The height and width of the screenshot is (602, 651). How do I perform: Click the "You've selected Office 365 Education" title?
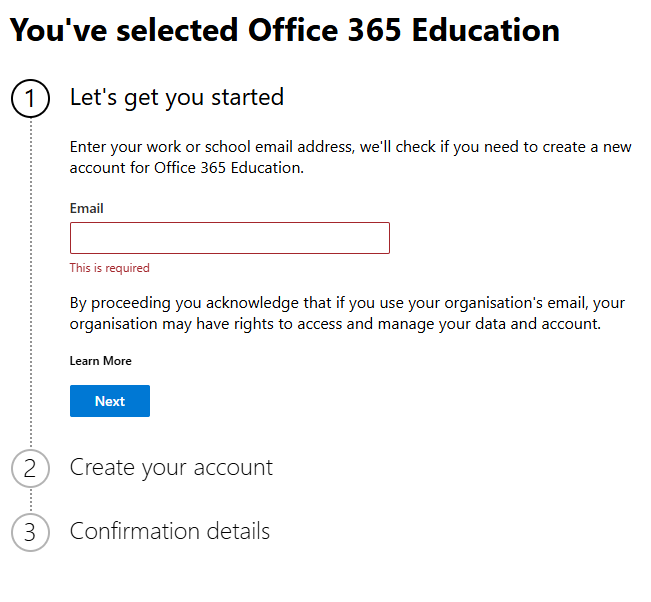284,30
